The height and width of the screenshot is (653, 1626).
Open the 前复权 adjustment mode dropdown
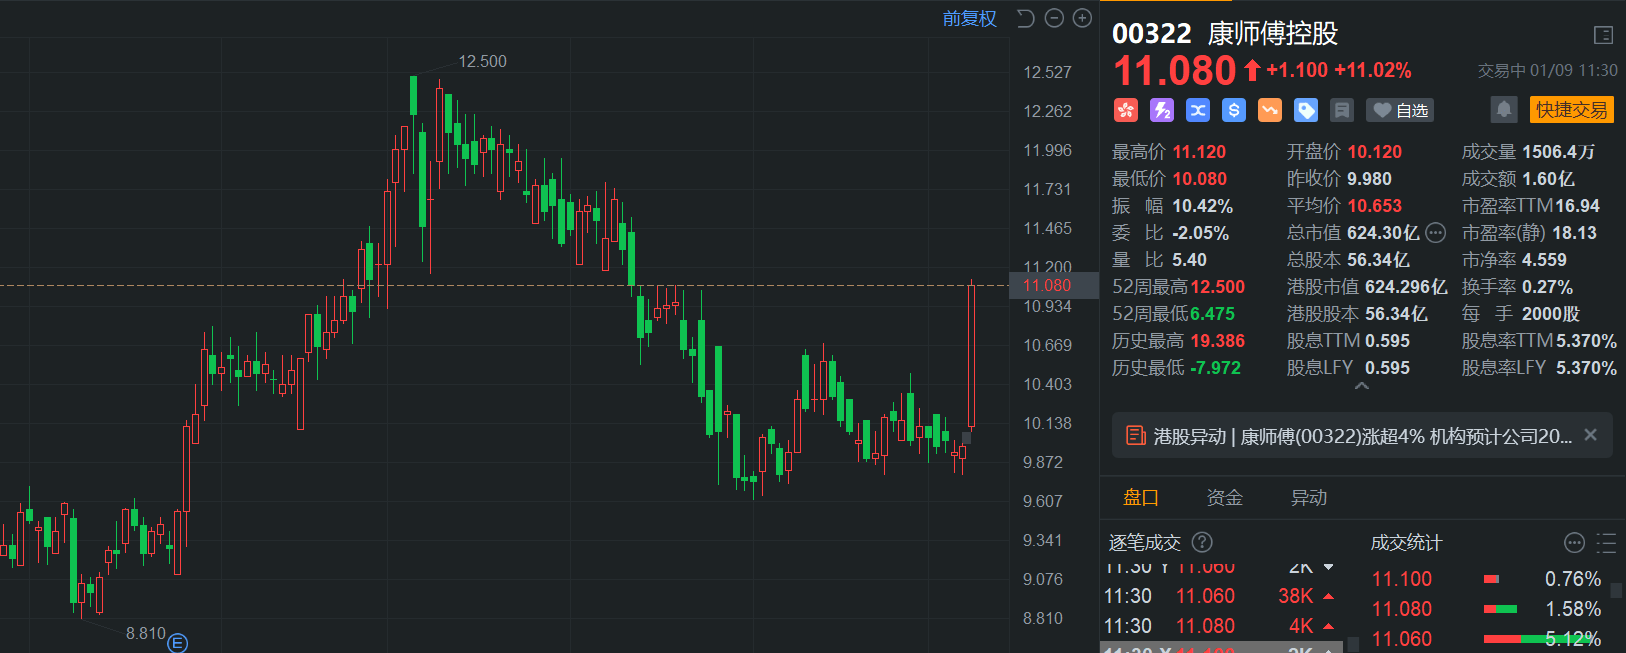(x=970, y=19)
